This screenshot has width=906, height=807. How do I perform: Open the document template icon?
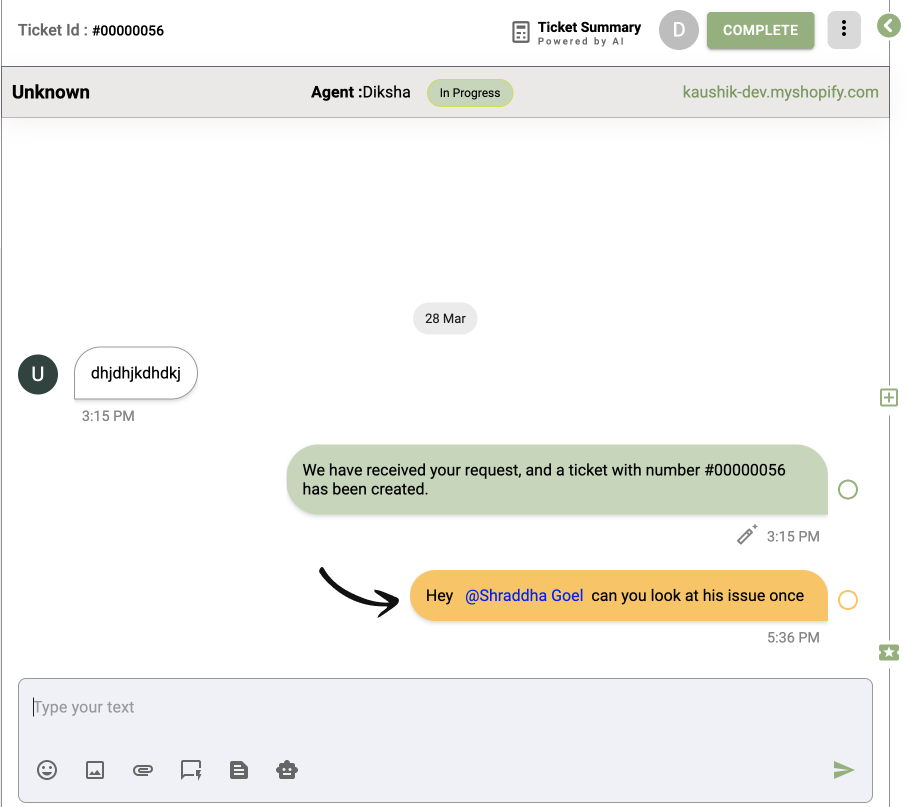click(x=239, y=770)
